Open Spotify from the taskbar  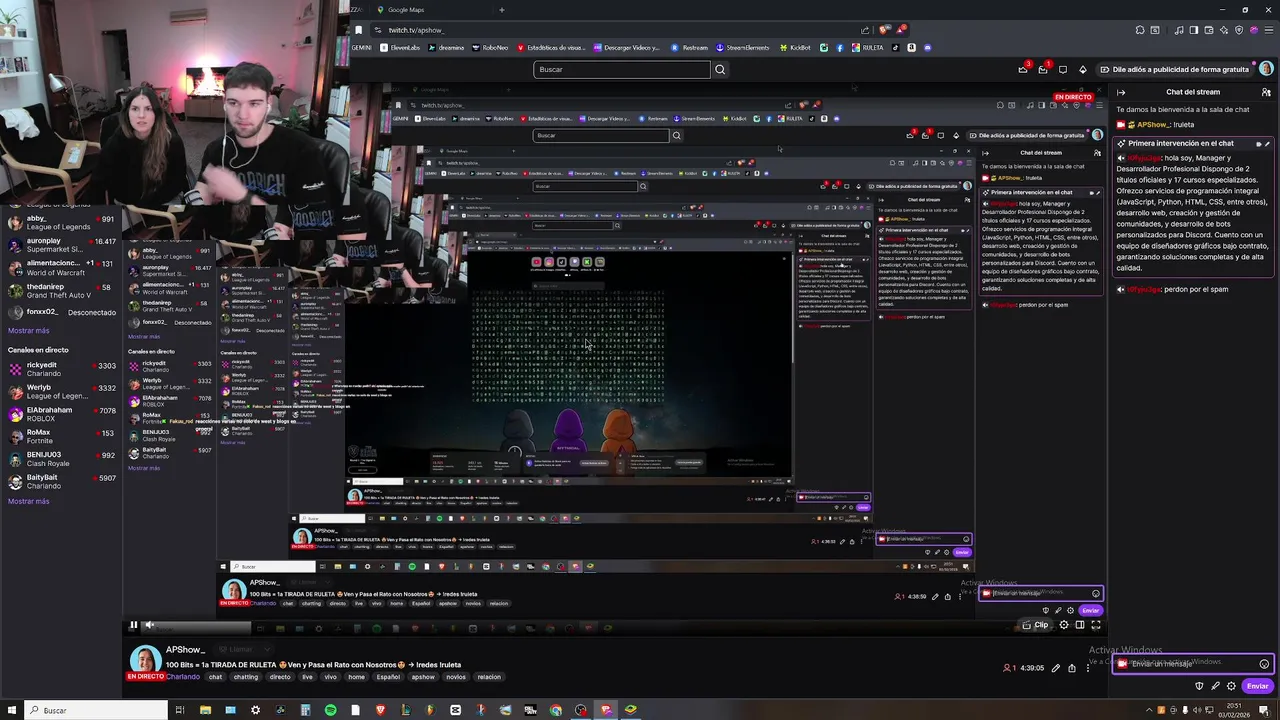pos(330,710)
